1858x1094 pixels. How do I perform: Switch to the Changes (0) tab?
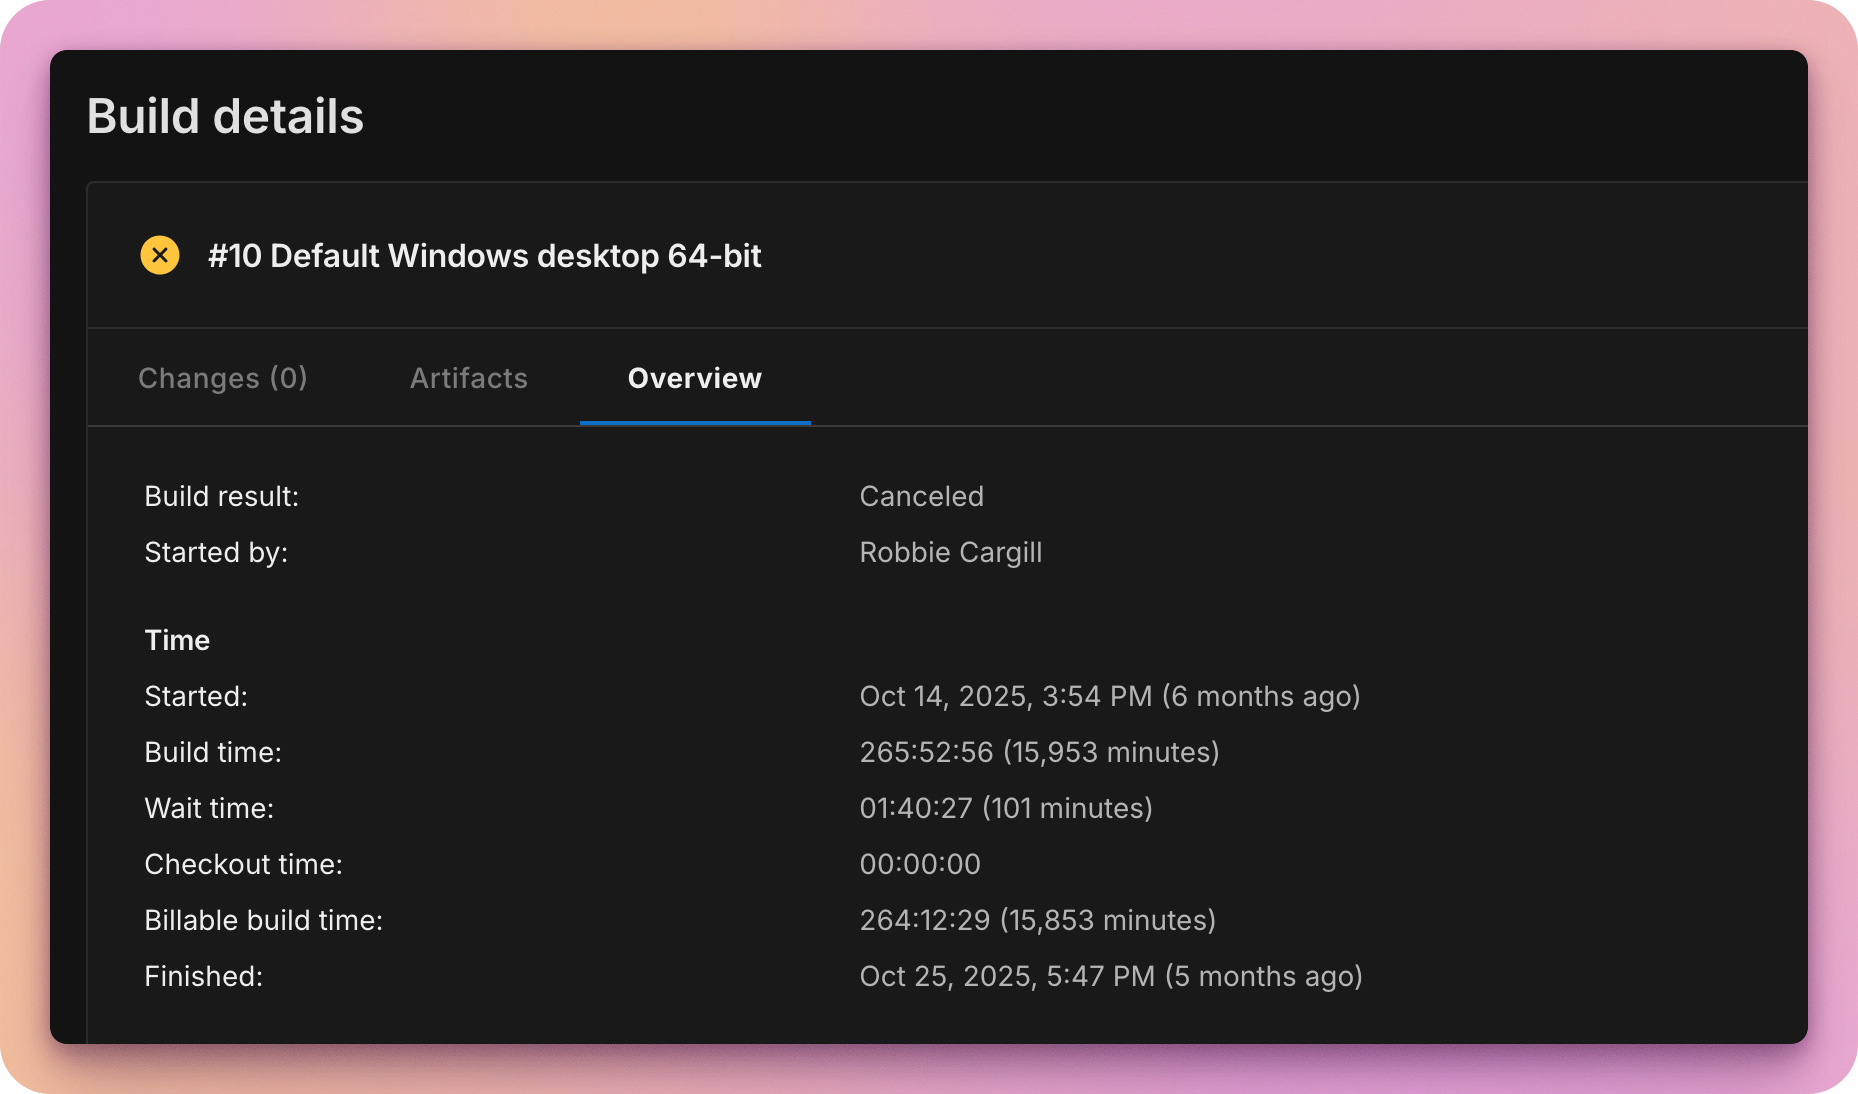pyautogui.click(x=223, y=378)
